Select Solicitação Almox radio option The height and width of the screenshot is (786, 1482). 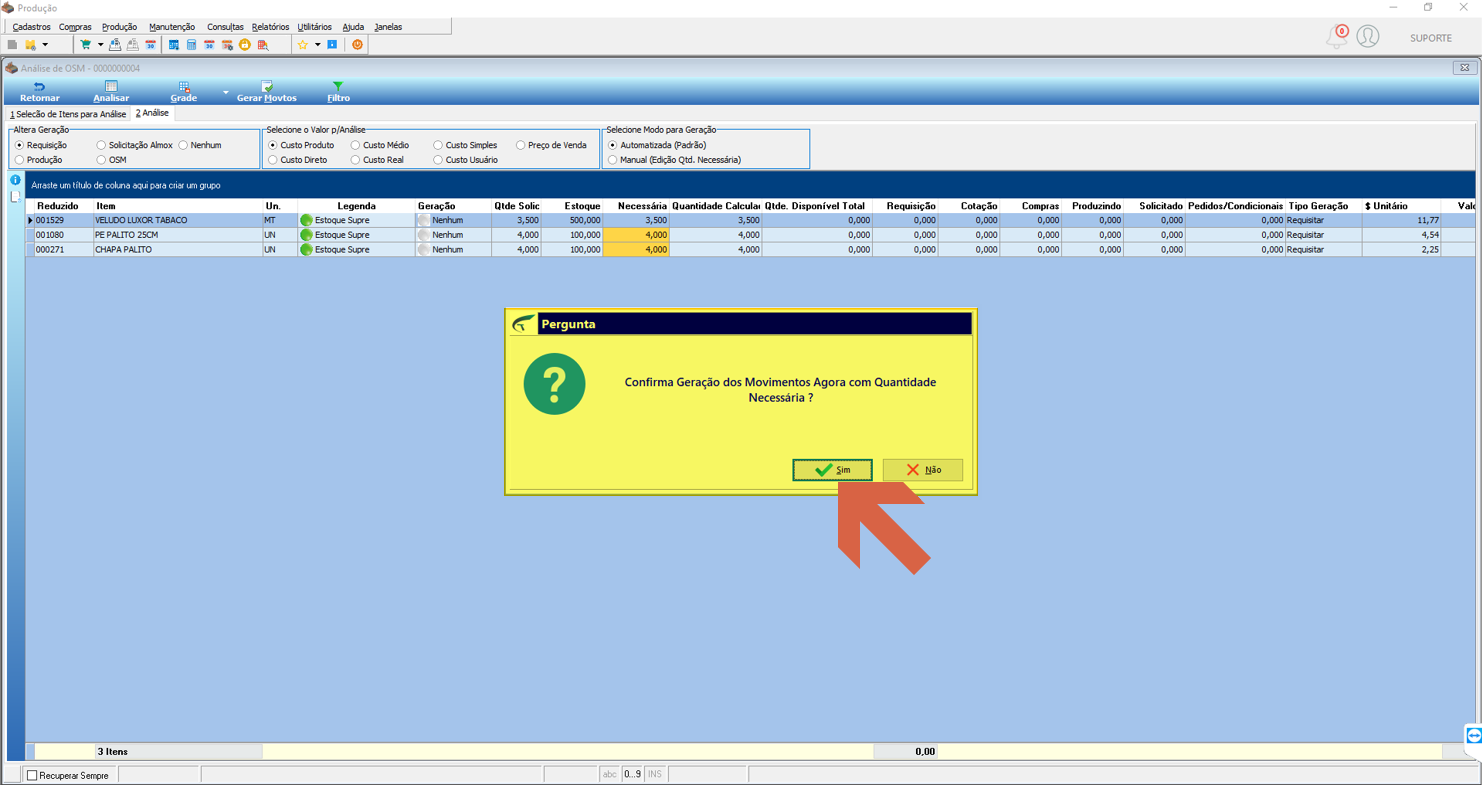coord(134,145)
